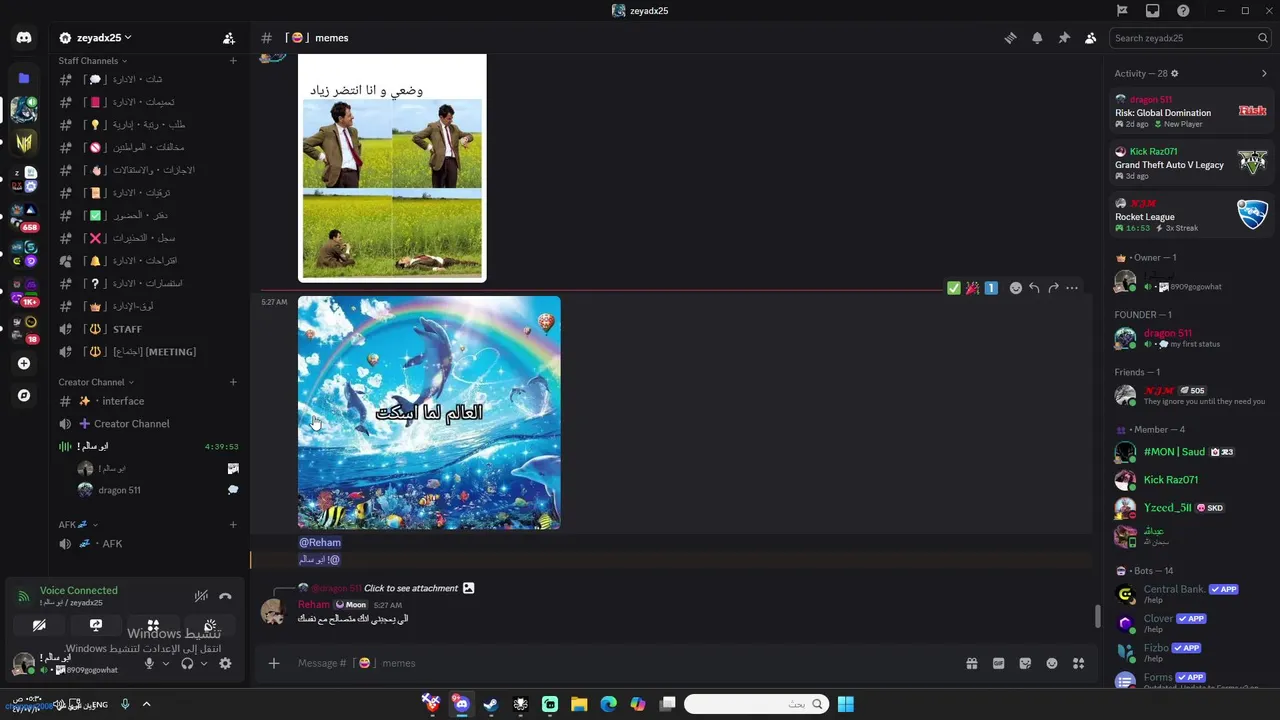The height and width of the screenshot is (720, 1280).
Task: Open Rocket League activity card
Action: (1191, 216)
